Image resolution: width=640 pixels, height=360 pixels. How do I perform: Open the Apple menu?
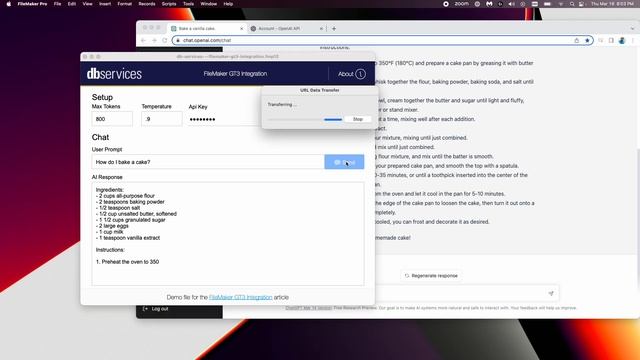click(x=9, y=4)
